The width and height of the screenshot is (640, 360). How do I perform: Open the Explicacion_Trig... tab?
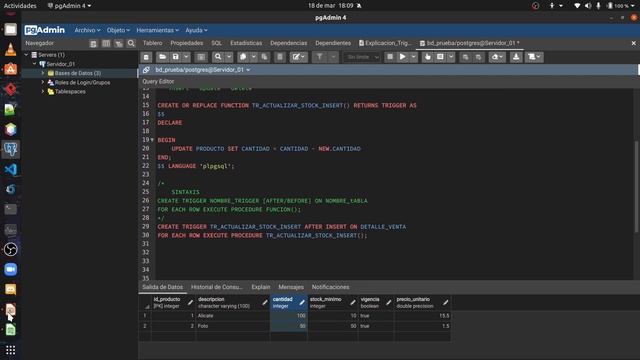385,43
